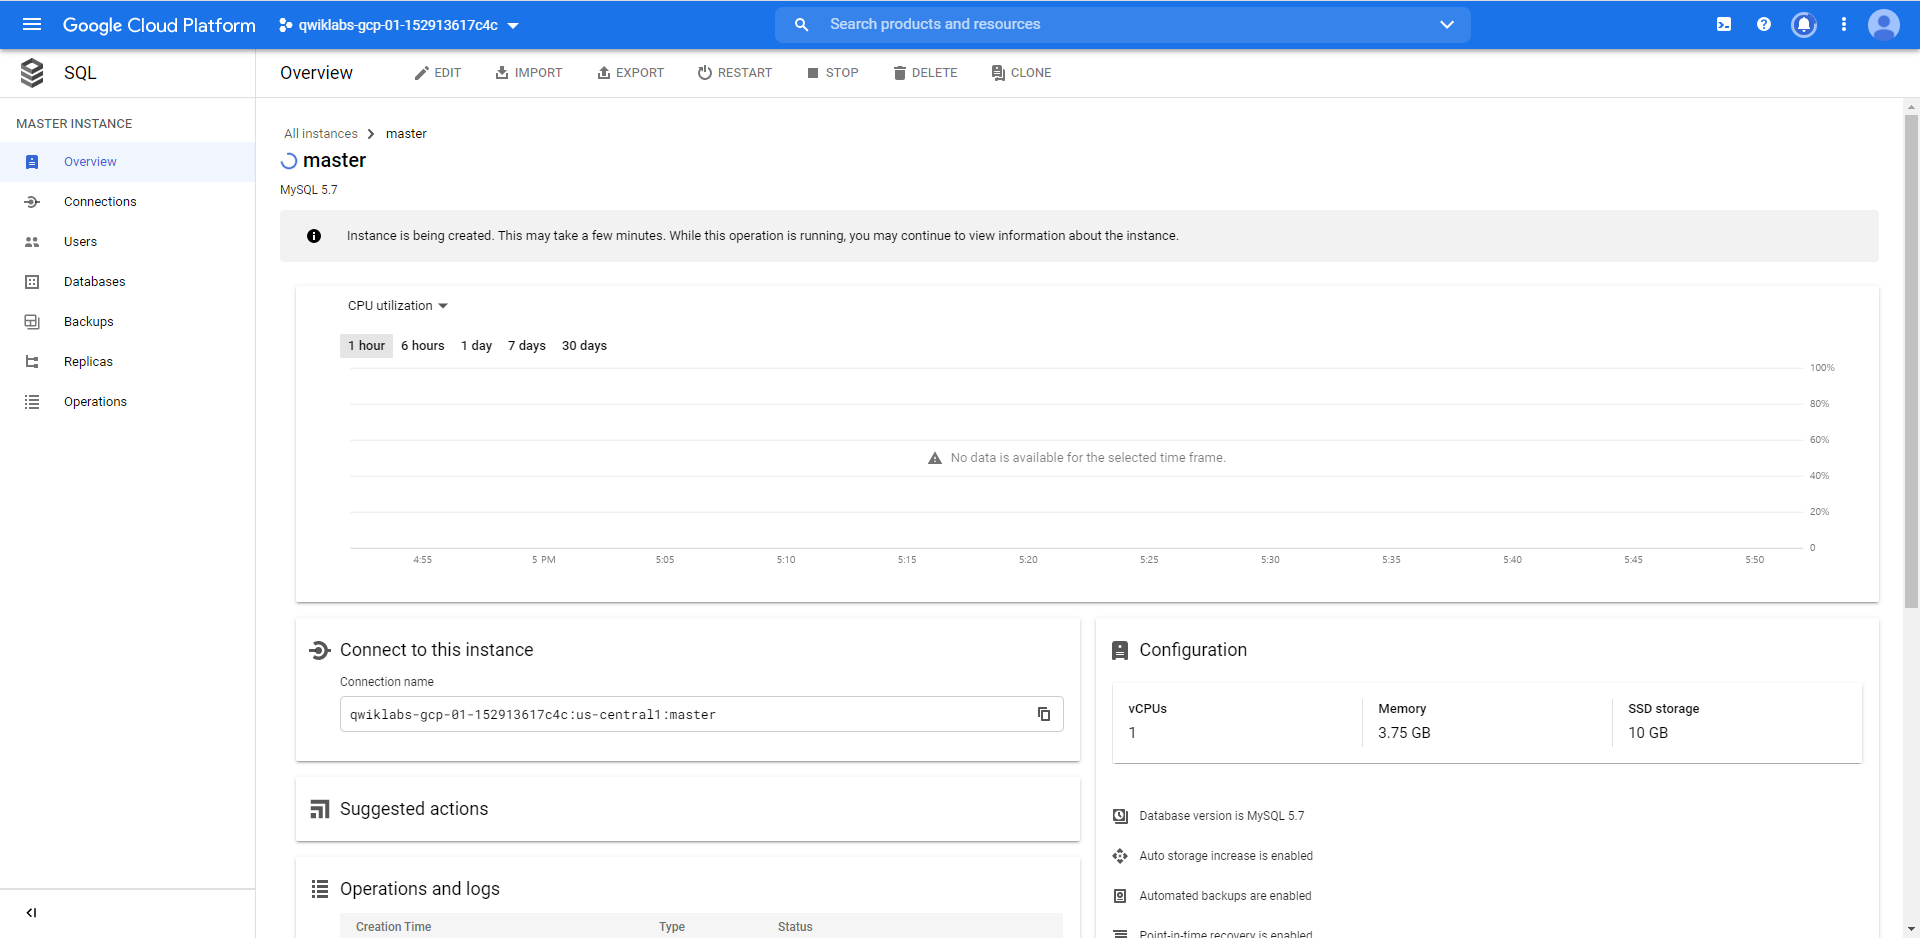Expand the search bar dropdown arrow
This screenshot has height=938, width=1920.
[x=1446, y=24]
